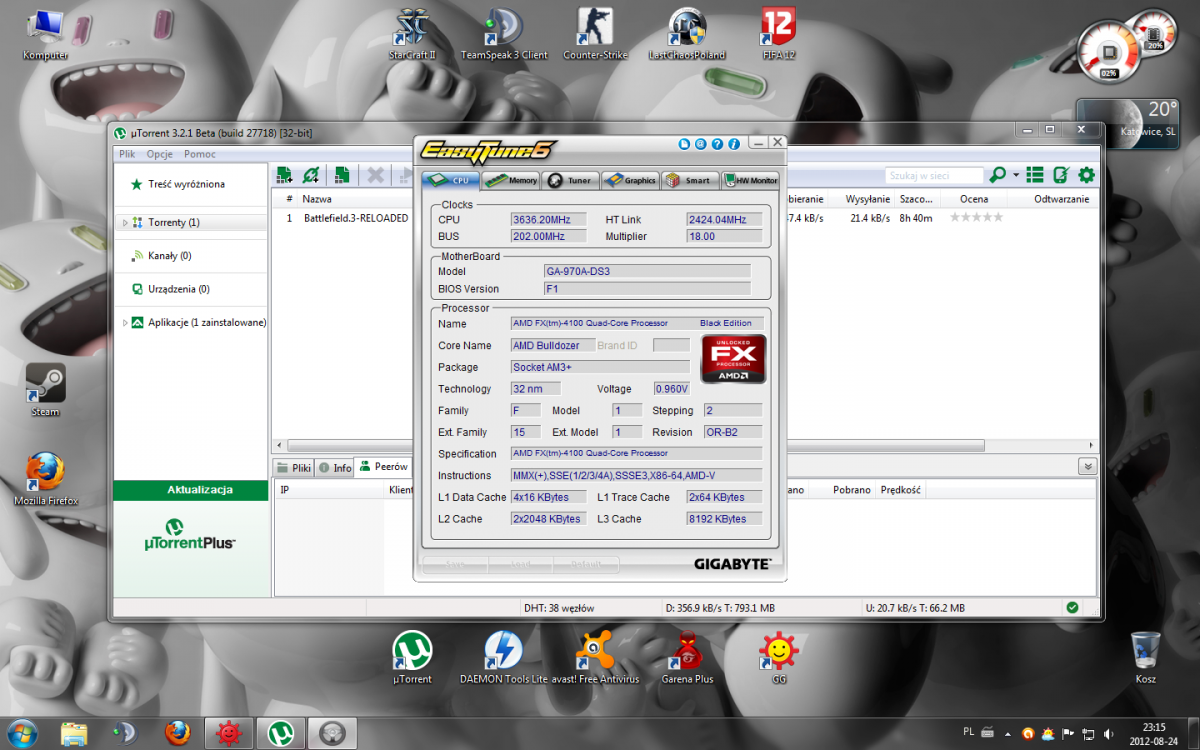Open the search engine dropdown arrow
The height and width of the screenshot is (750, 1200).
[1015, 175]
